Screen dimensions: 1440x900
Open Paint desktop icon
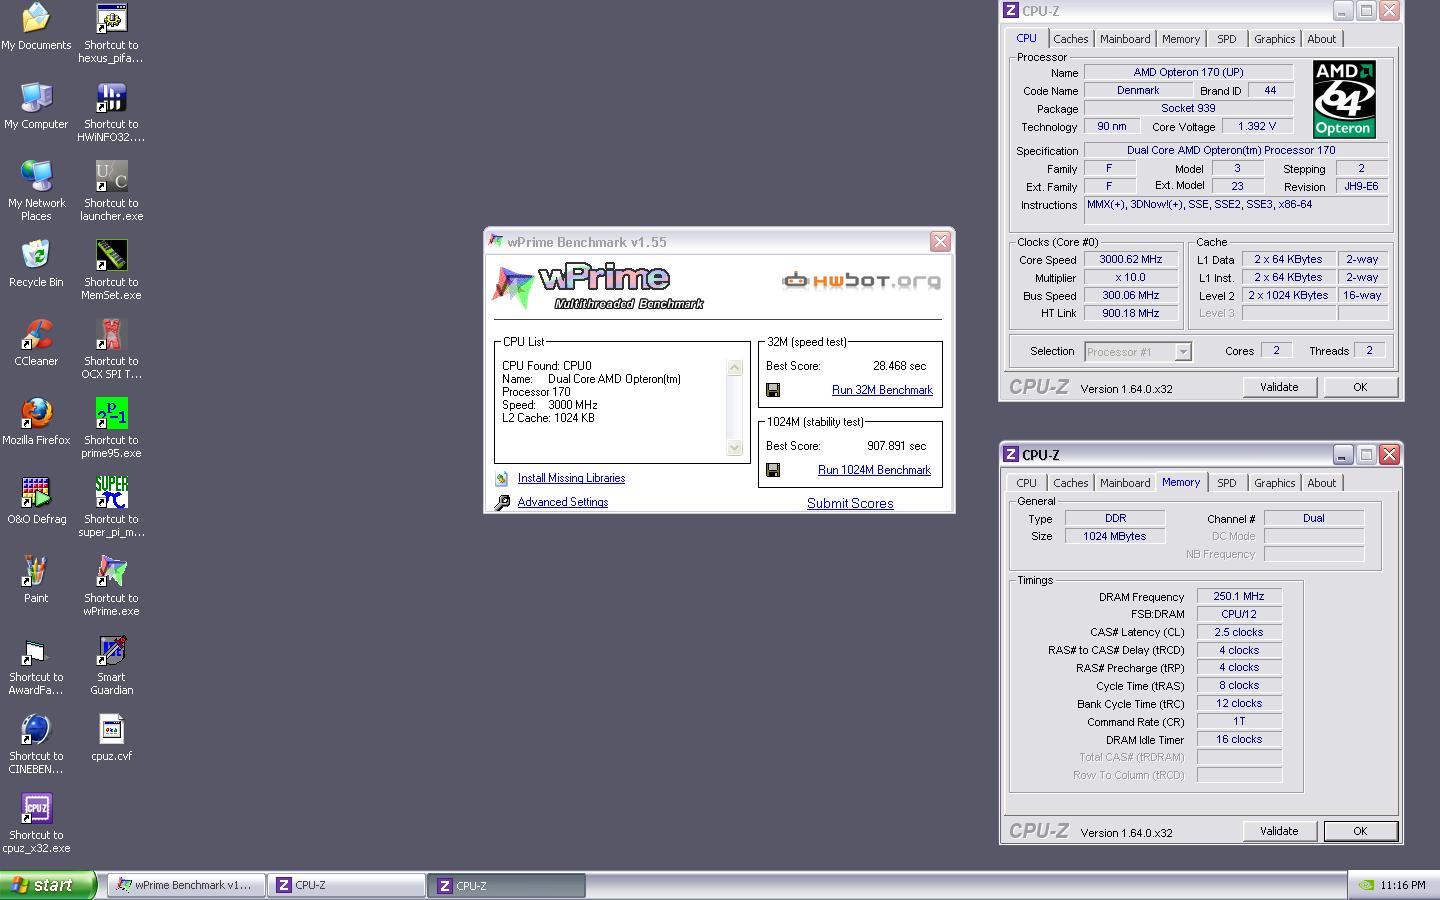coord(36,581)
